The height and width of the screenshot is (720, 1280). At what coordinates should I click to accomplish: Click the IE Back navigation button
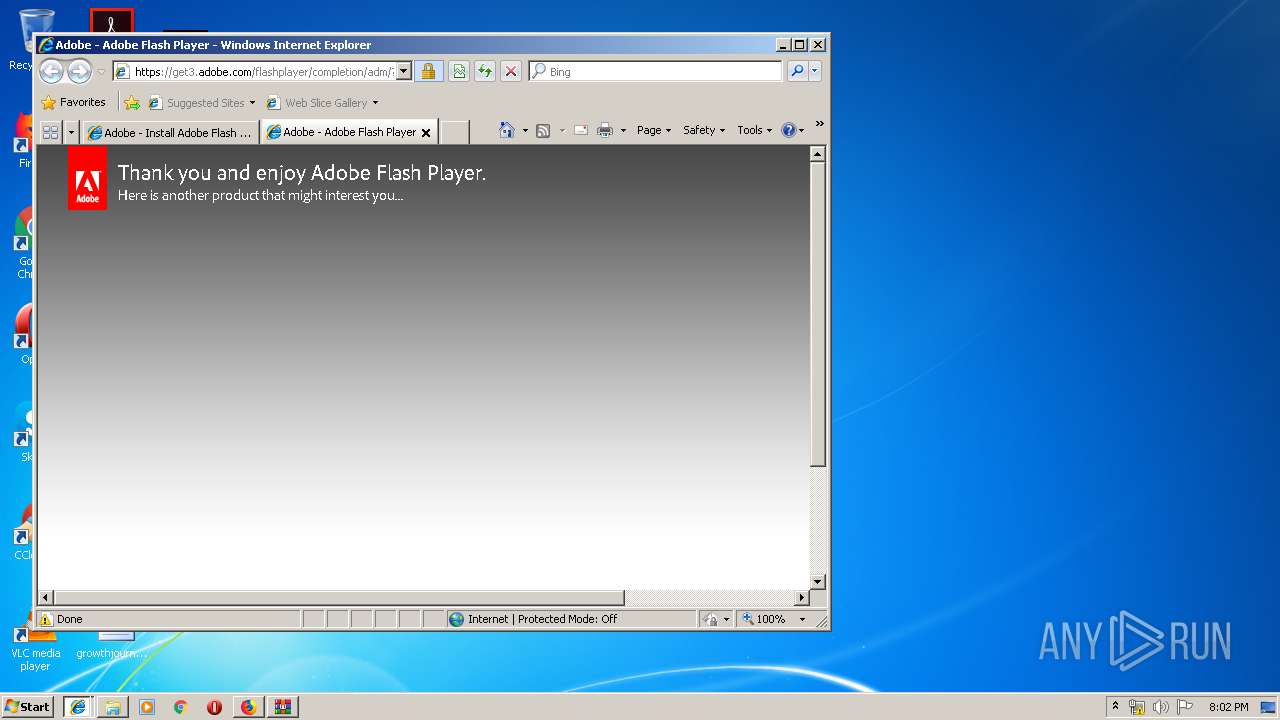coord(51,71)
